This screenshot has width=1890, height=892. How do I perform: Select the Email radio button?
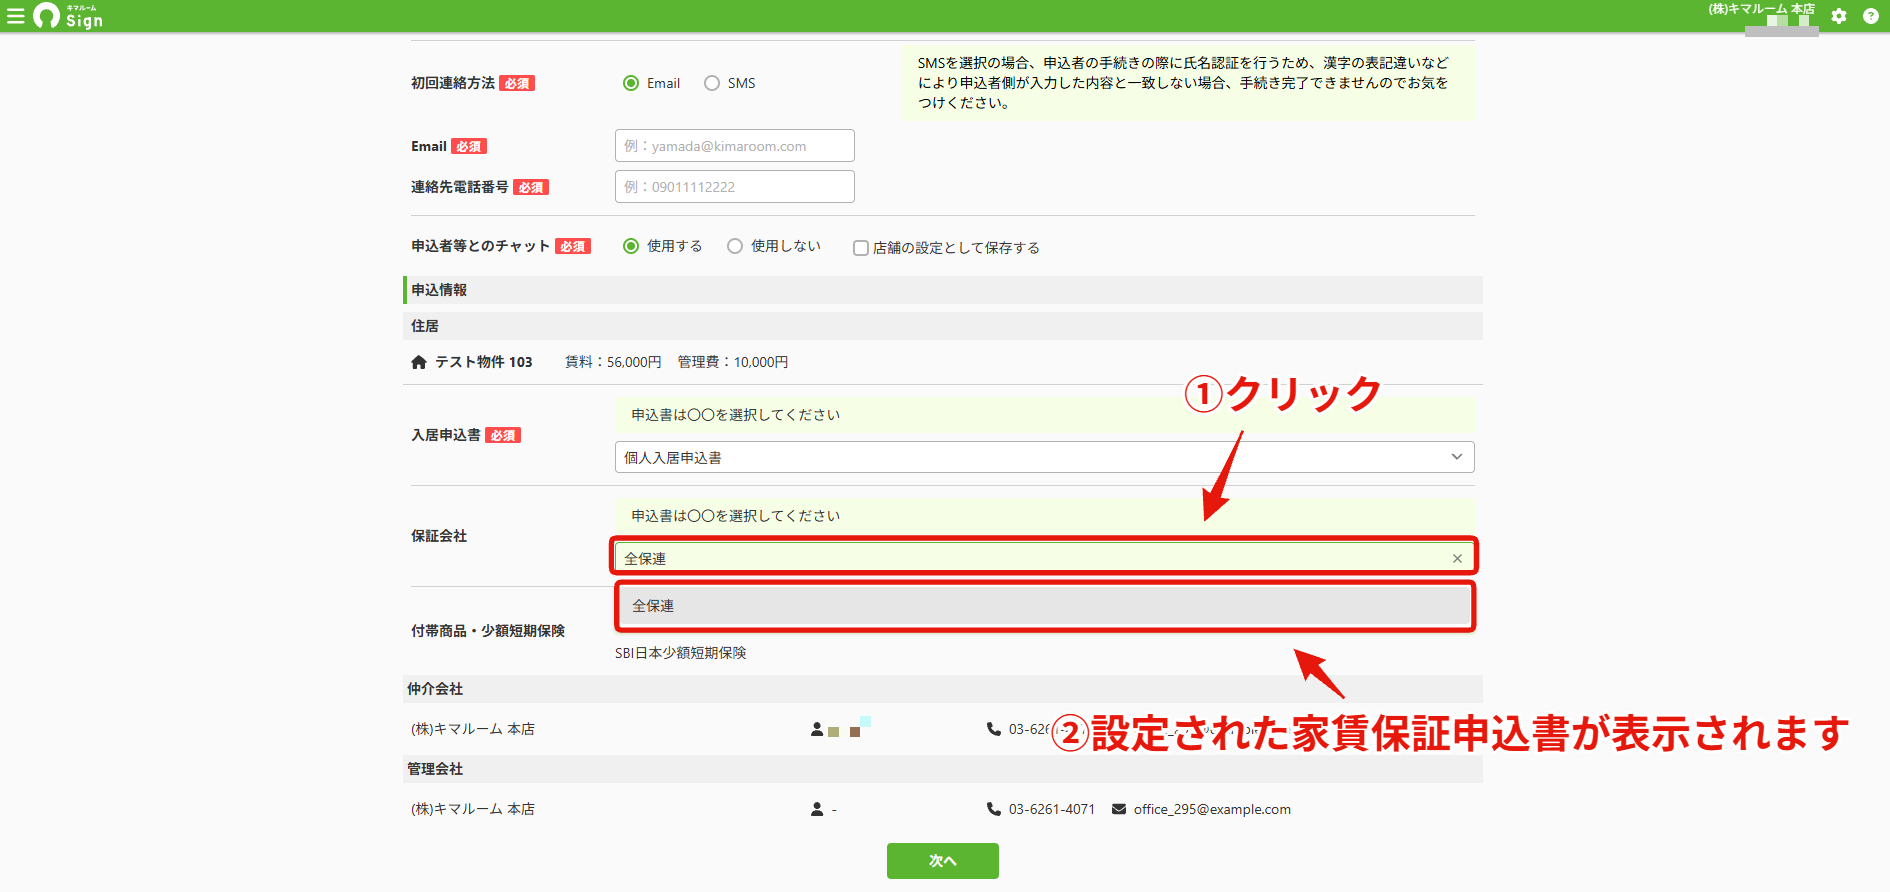(x=631, y=83)
